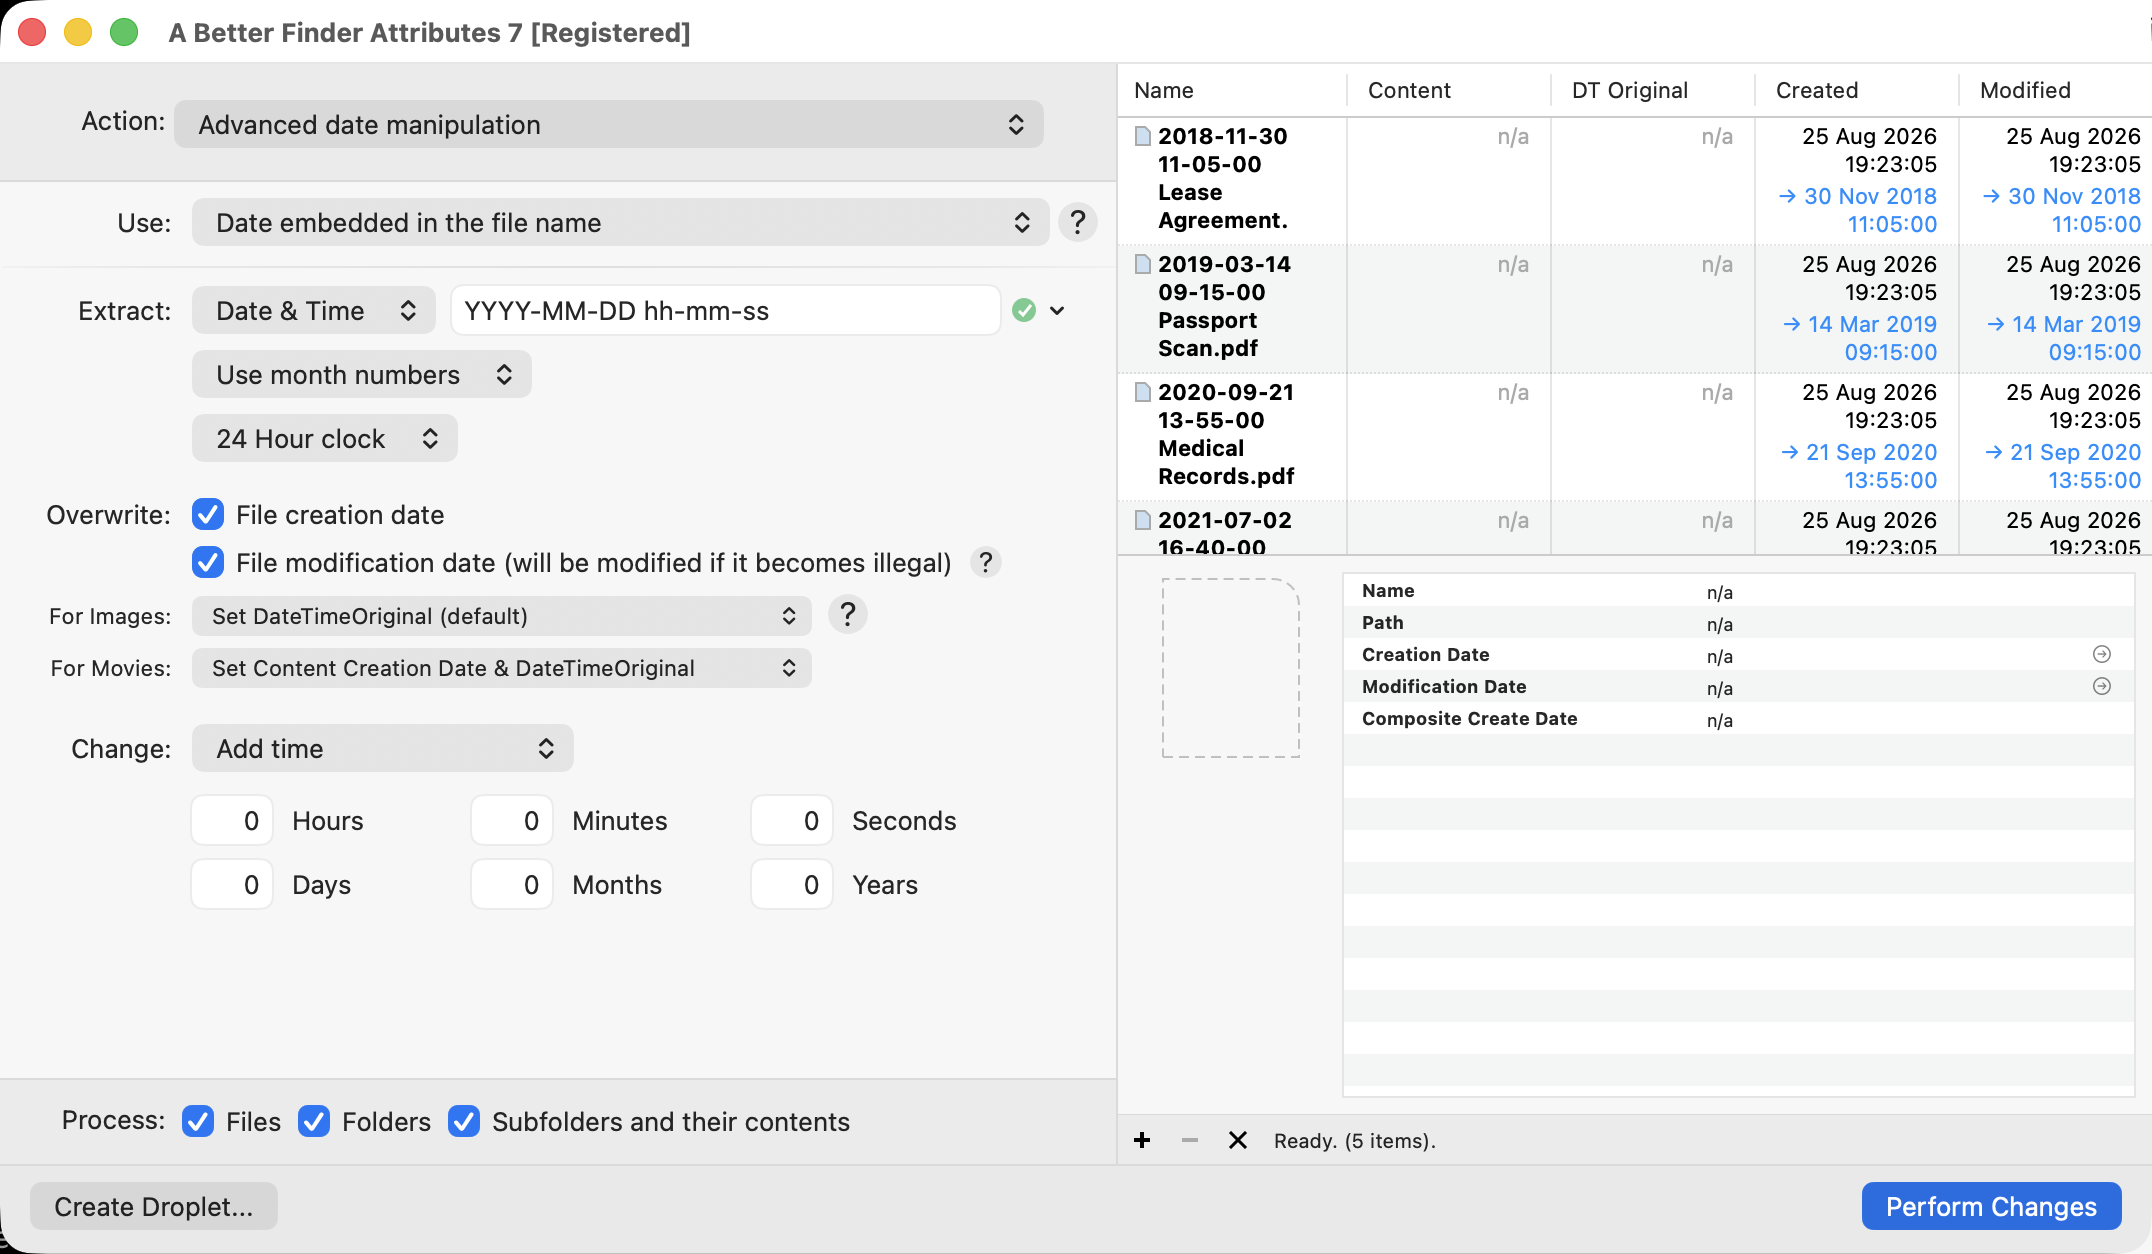This screenshot has height=1254, width=2152.
Task: Select the 2020-09-21 Medical Records.pdf file name
Action: [1227, 434]
